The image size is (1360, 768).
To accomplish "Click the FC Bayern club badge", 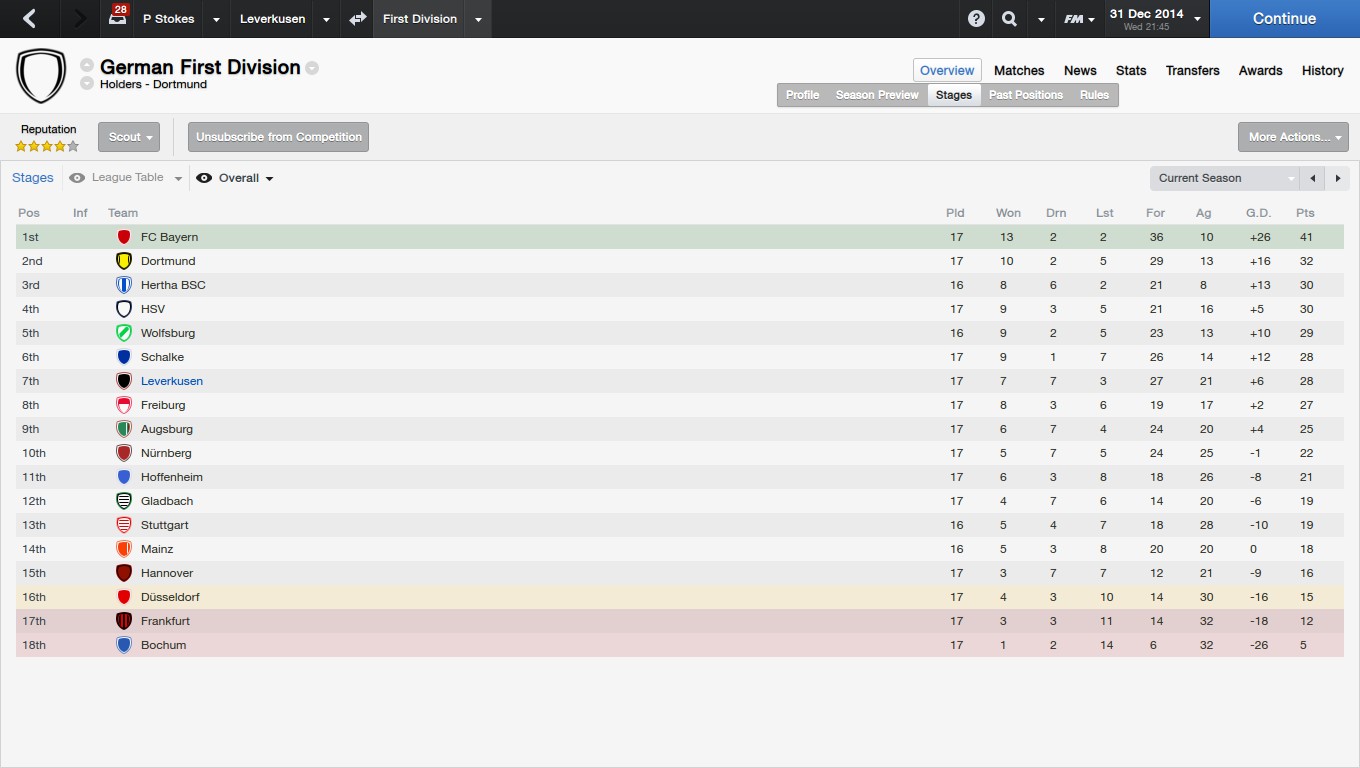I will tap(124, 237).
